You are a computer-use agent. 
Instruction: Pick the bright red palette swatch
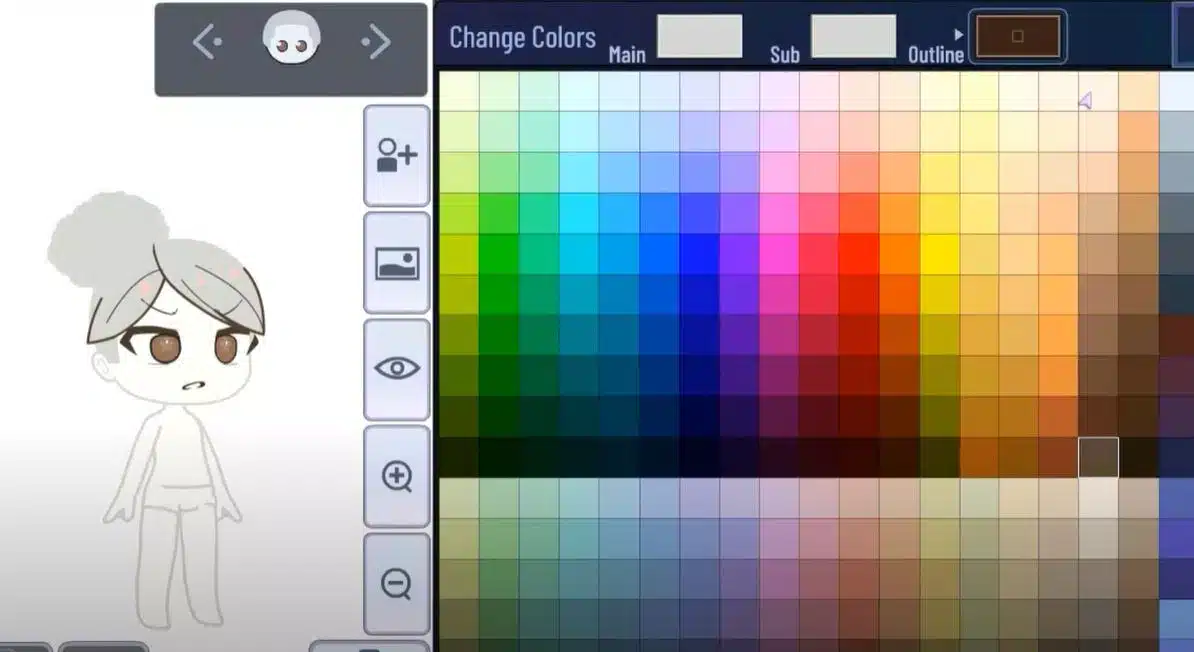click(859, 253)
